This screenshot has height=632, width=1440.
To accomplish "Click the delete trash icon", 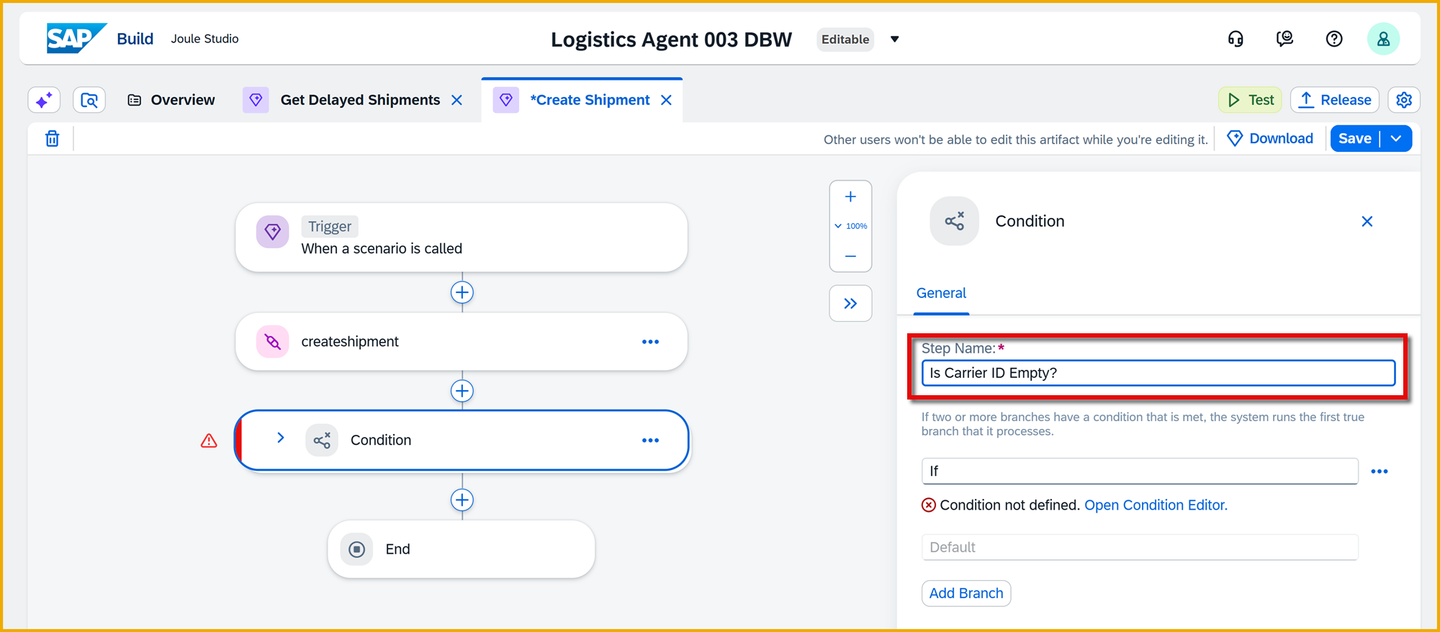I will tap(52, 139).
